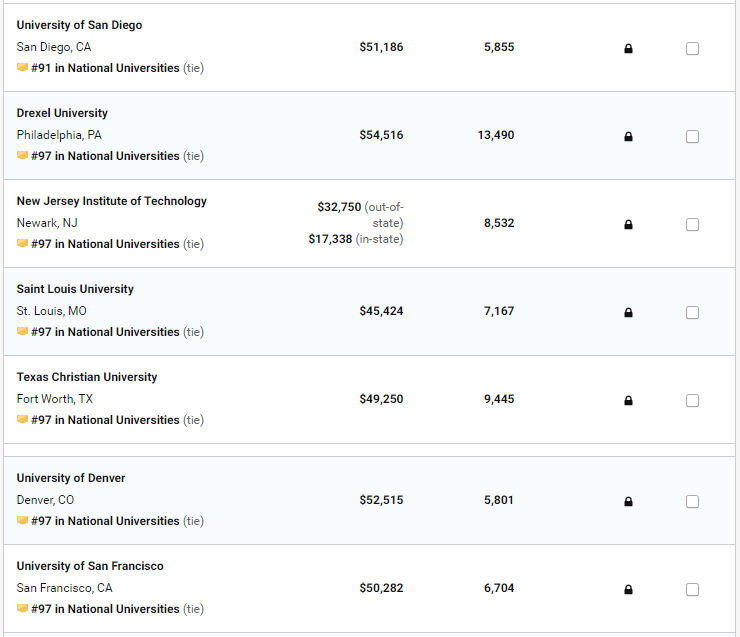Toggle the University of Denver checkbox
740x637 pixels.
[692, 502]
